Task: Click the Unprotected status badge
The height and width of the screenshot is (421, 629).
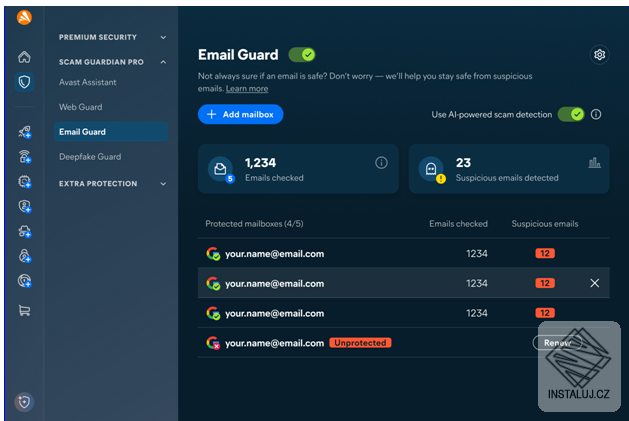Action: [360, 343]
